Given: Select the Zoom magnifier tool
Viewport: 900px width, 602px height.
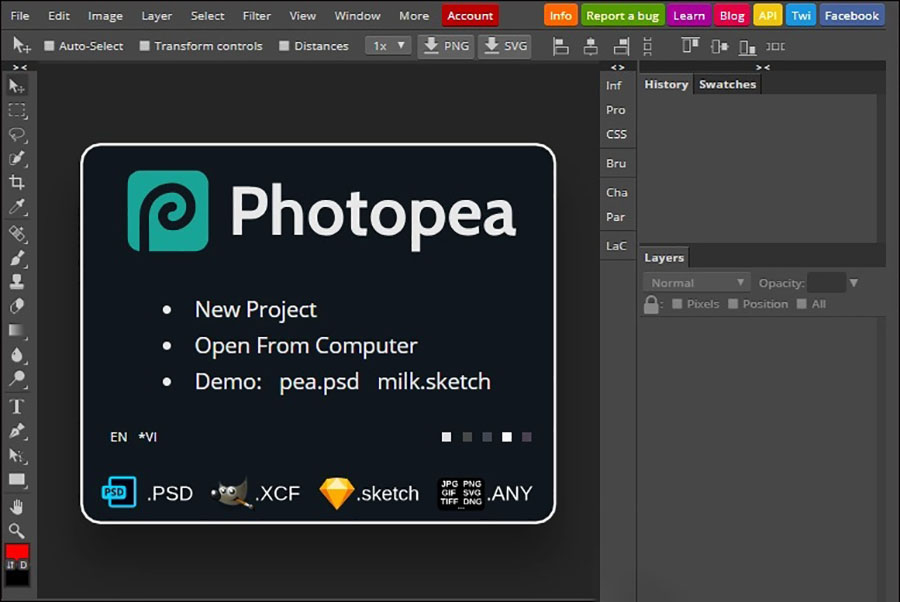Looking at the screenshot, I should pyautogui.click(x=17, y=530).
